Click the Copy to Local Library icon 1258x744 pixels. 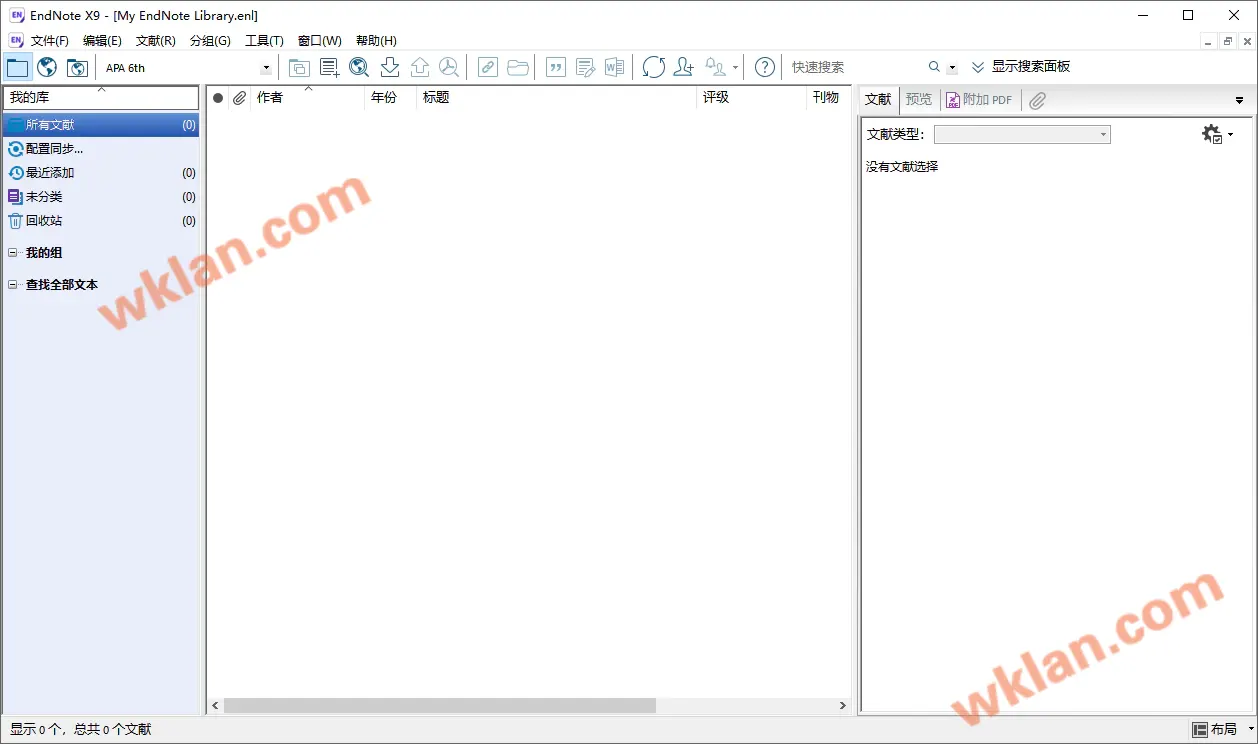tap(299, 67)
